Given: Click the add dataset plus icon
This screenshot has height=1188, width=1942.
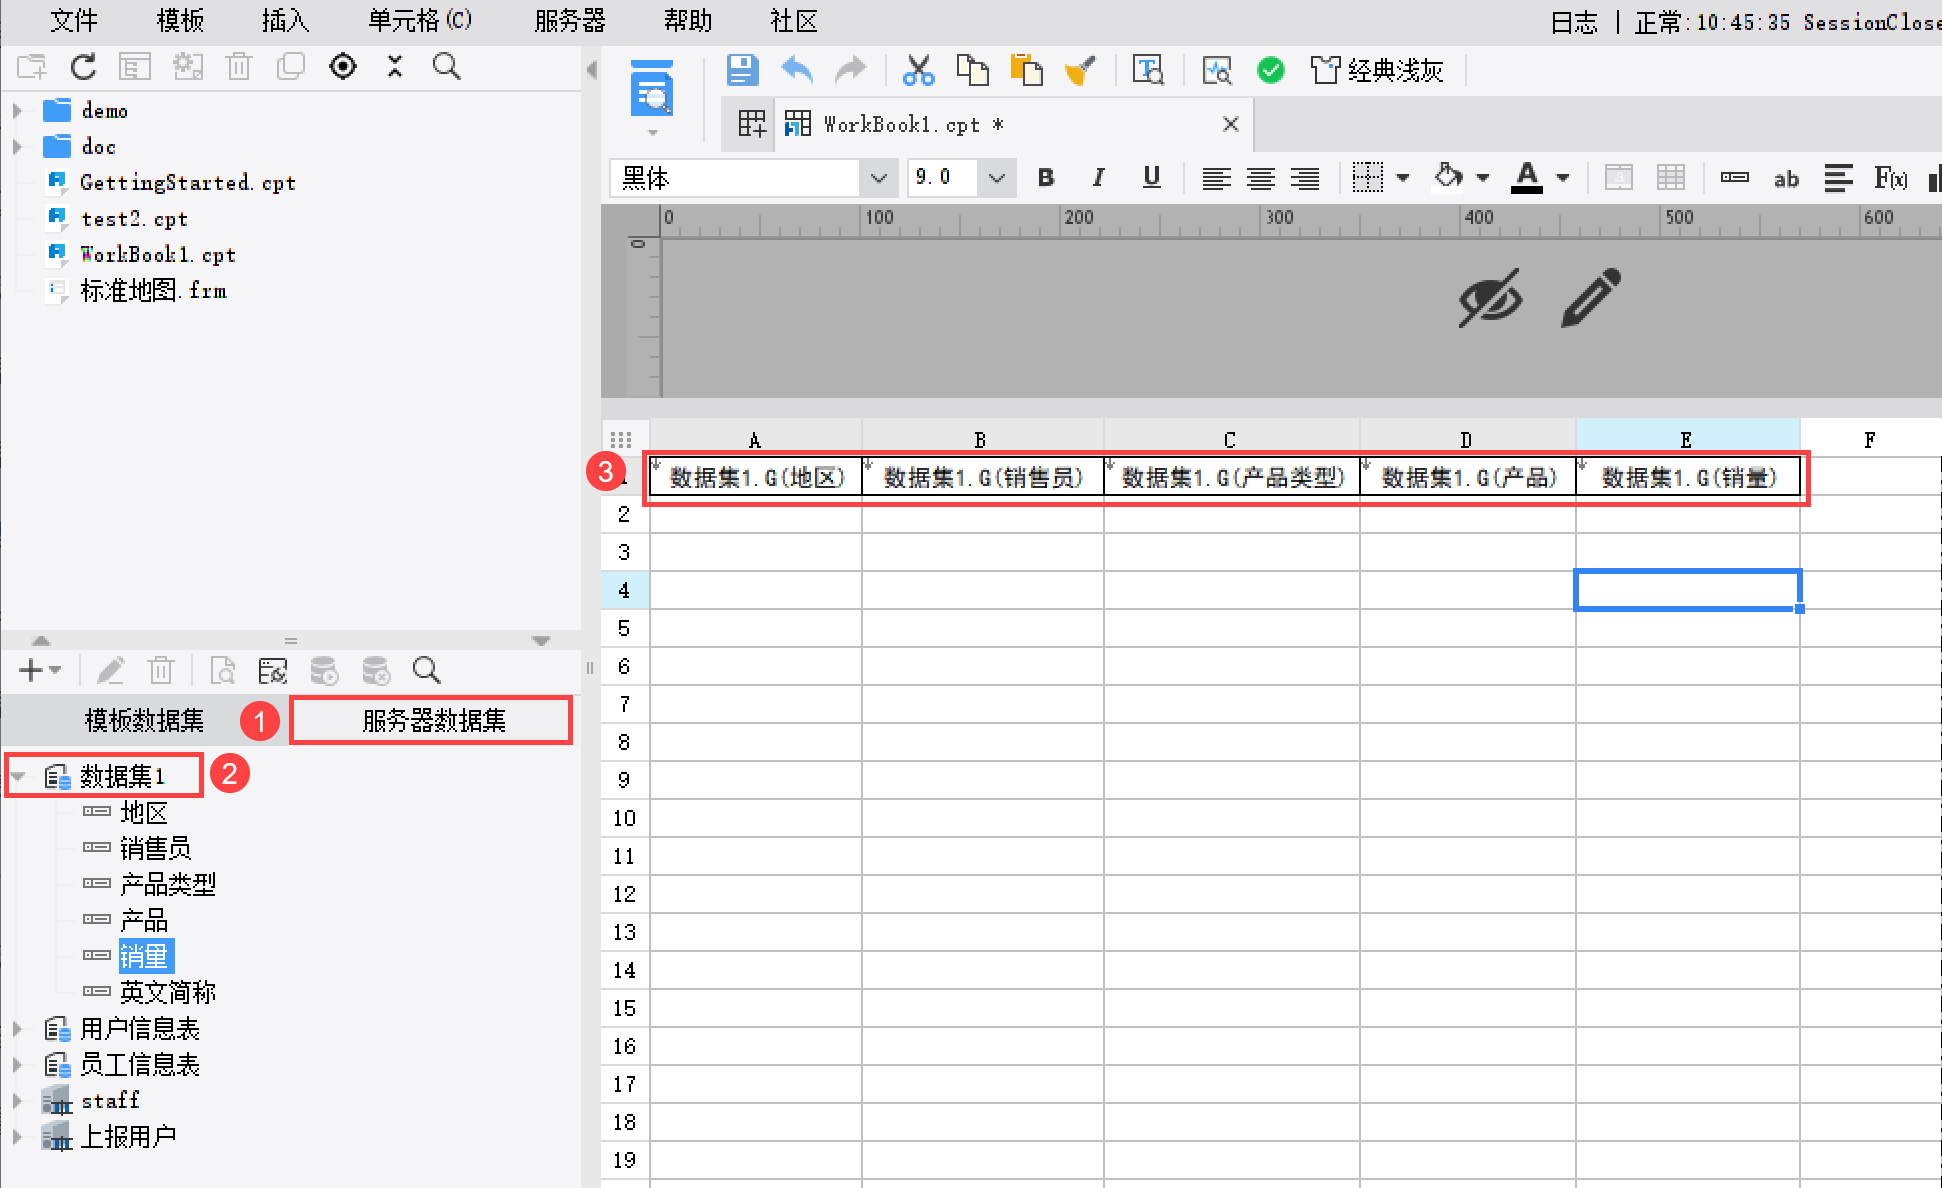Looking at the screenshot, I should 32,670.
